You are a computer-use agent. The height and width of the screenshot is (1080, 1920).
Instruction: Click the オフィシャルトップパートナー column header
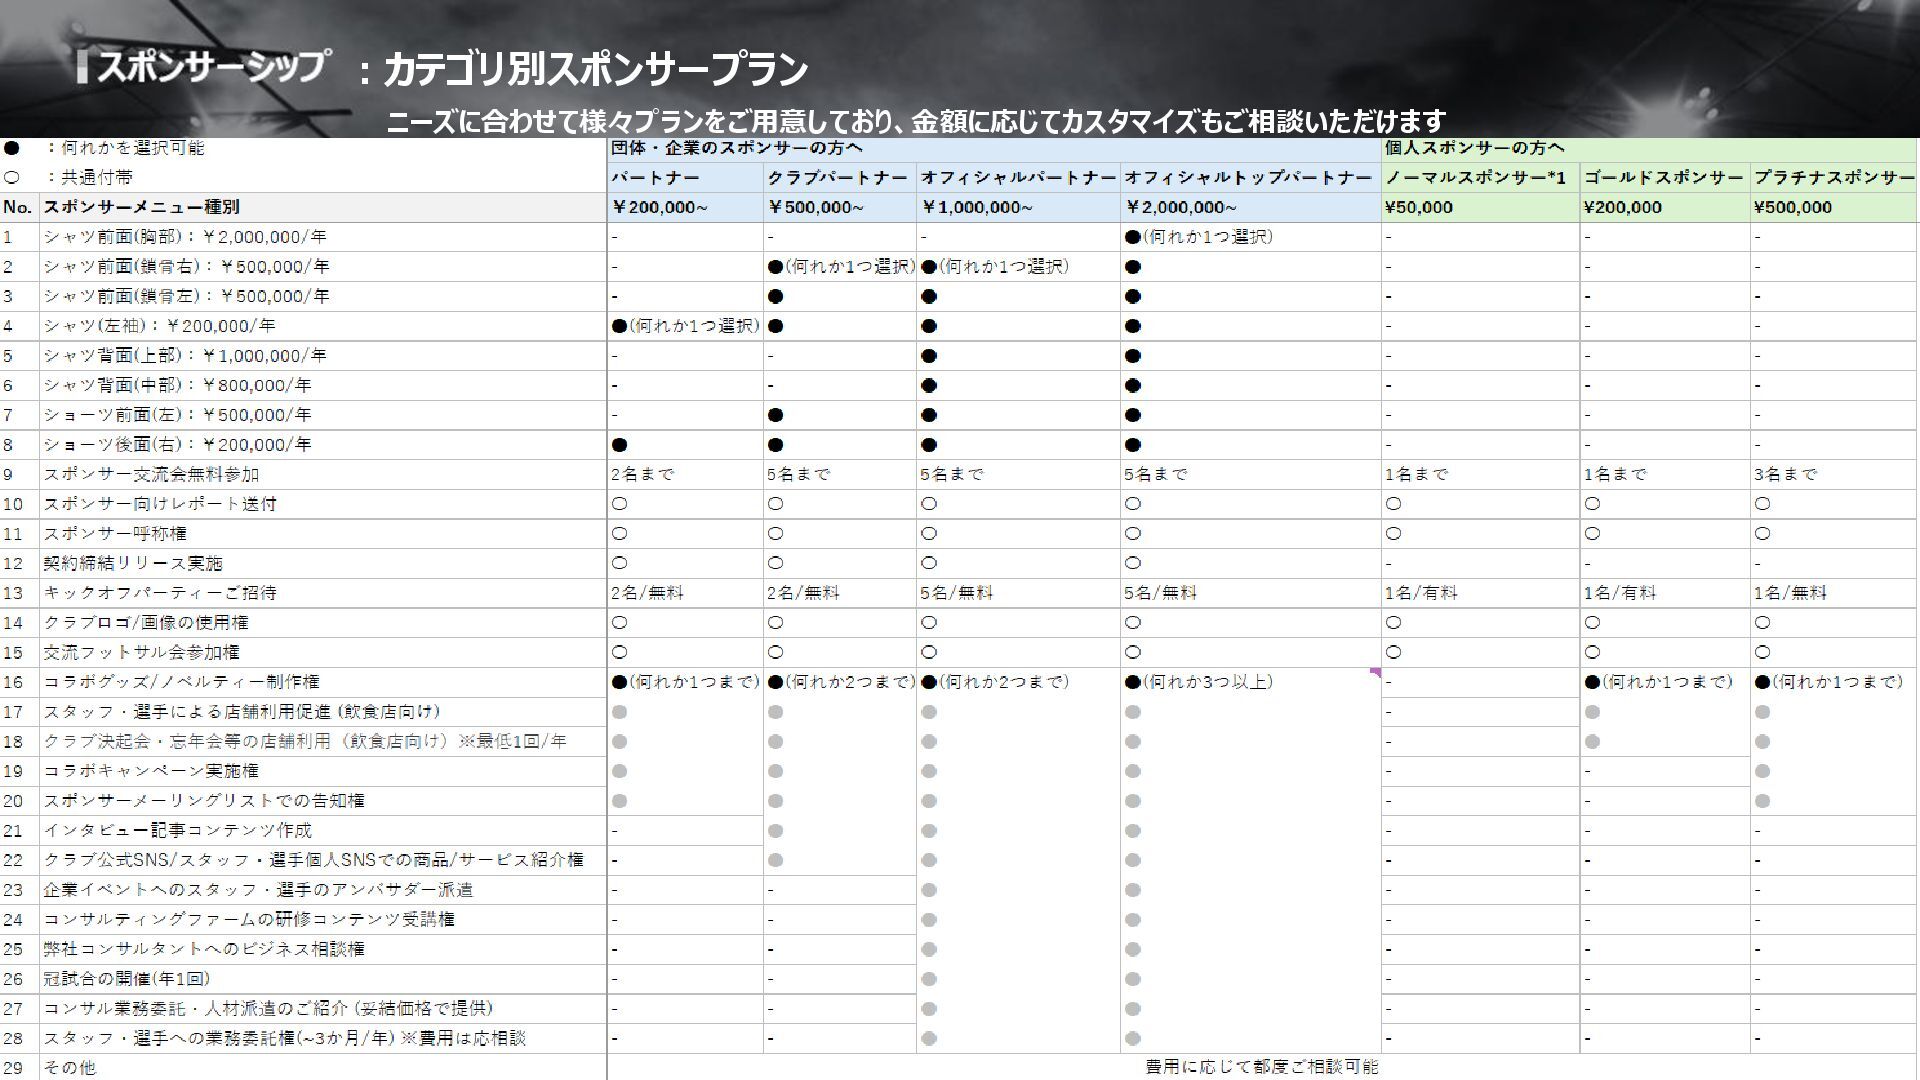click(x=1247, y=178)
